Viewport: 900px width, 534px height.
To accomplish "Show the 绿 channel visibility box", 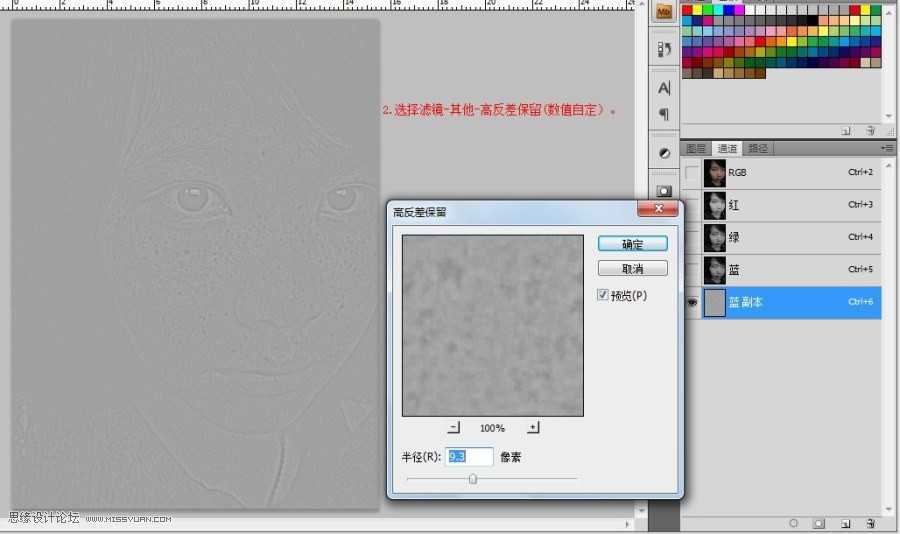I will click(692, 237).
